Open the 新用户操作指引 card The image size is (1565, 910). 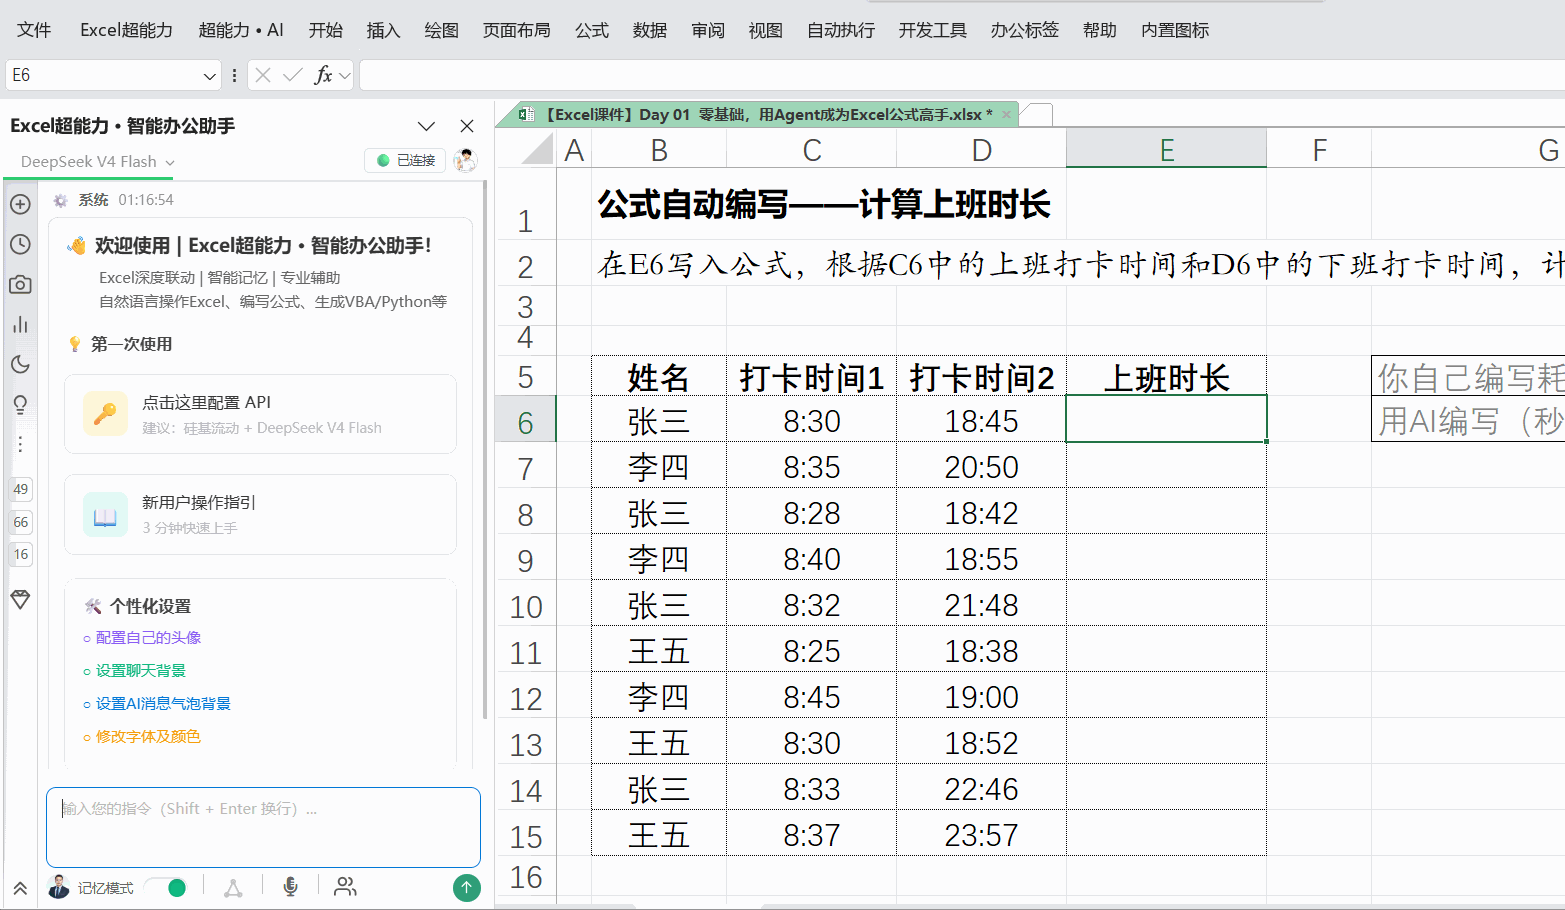(260, 514)
